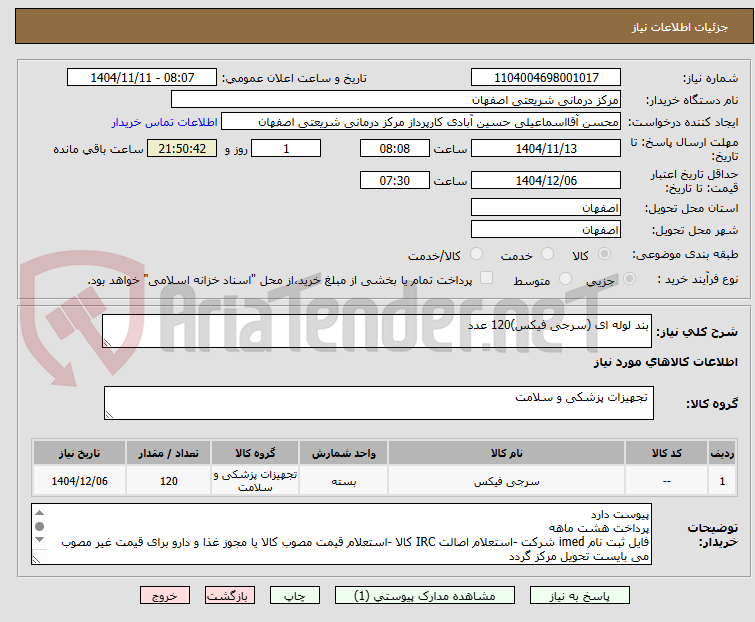The height and width of the screenshot is (622, 755).
Task: Select the خدمت radio button
Action: tap(547, 254)
